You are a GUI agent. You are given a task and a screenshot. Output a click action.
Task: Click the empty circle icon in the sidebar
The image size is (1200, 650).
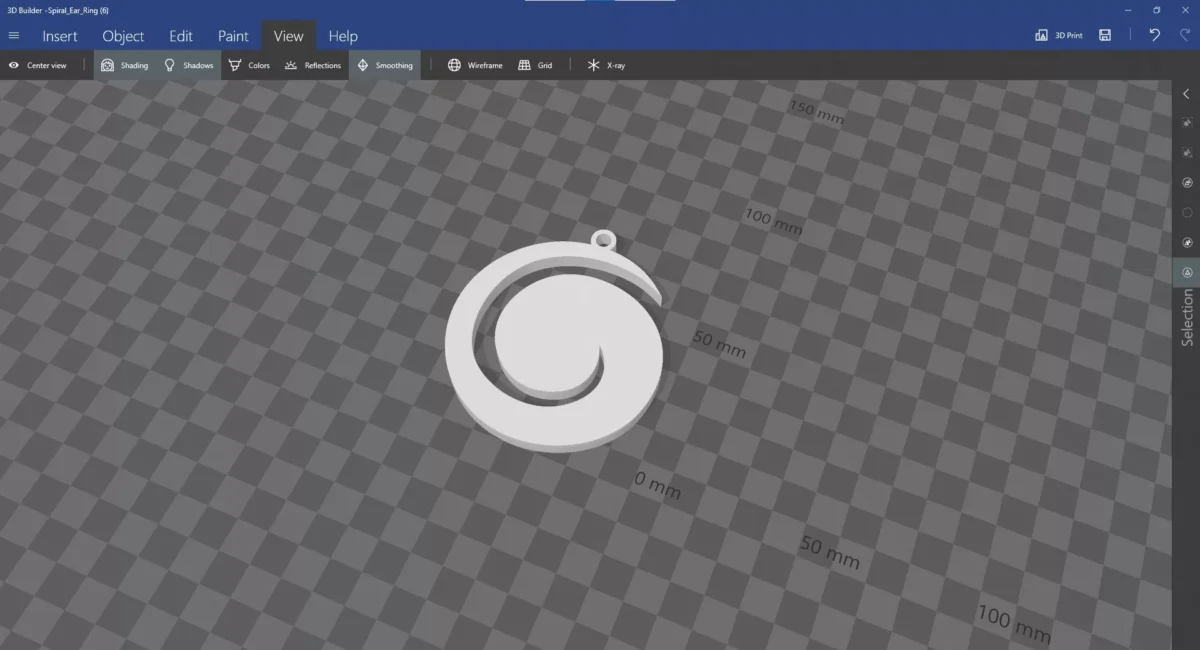(1187, 212)
